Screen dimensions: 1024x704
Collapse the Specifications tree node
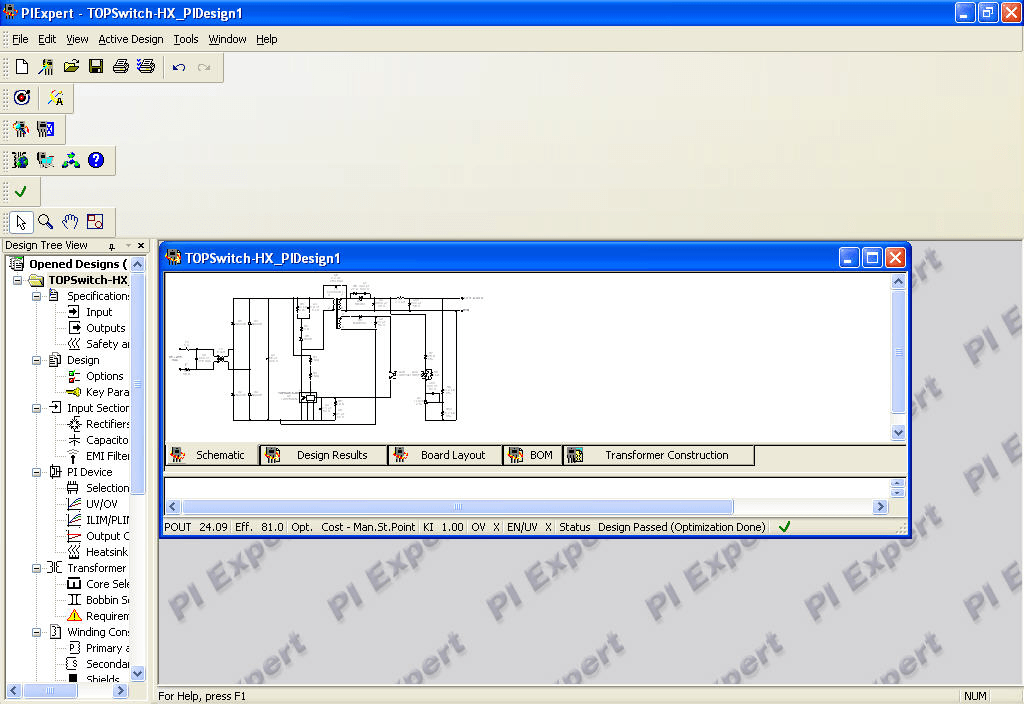coord(37,296)
